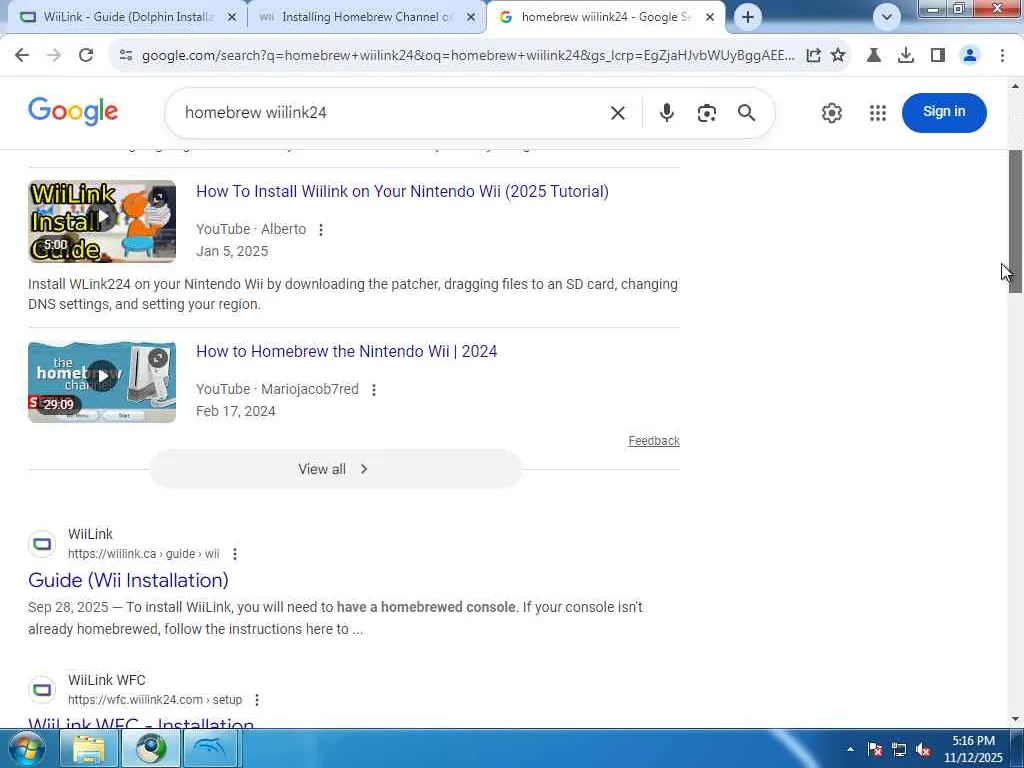
Task: Click the Action Center flag tray icon
Action: pos(875,749)
